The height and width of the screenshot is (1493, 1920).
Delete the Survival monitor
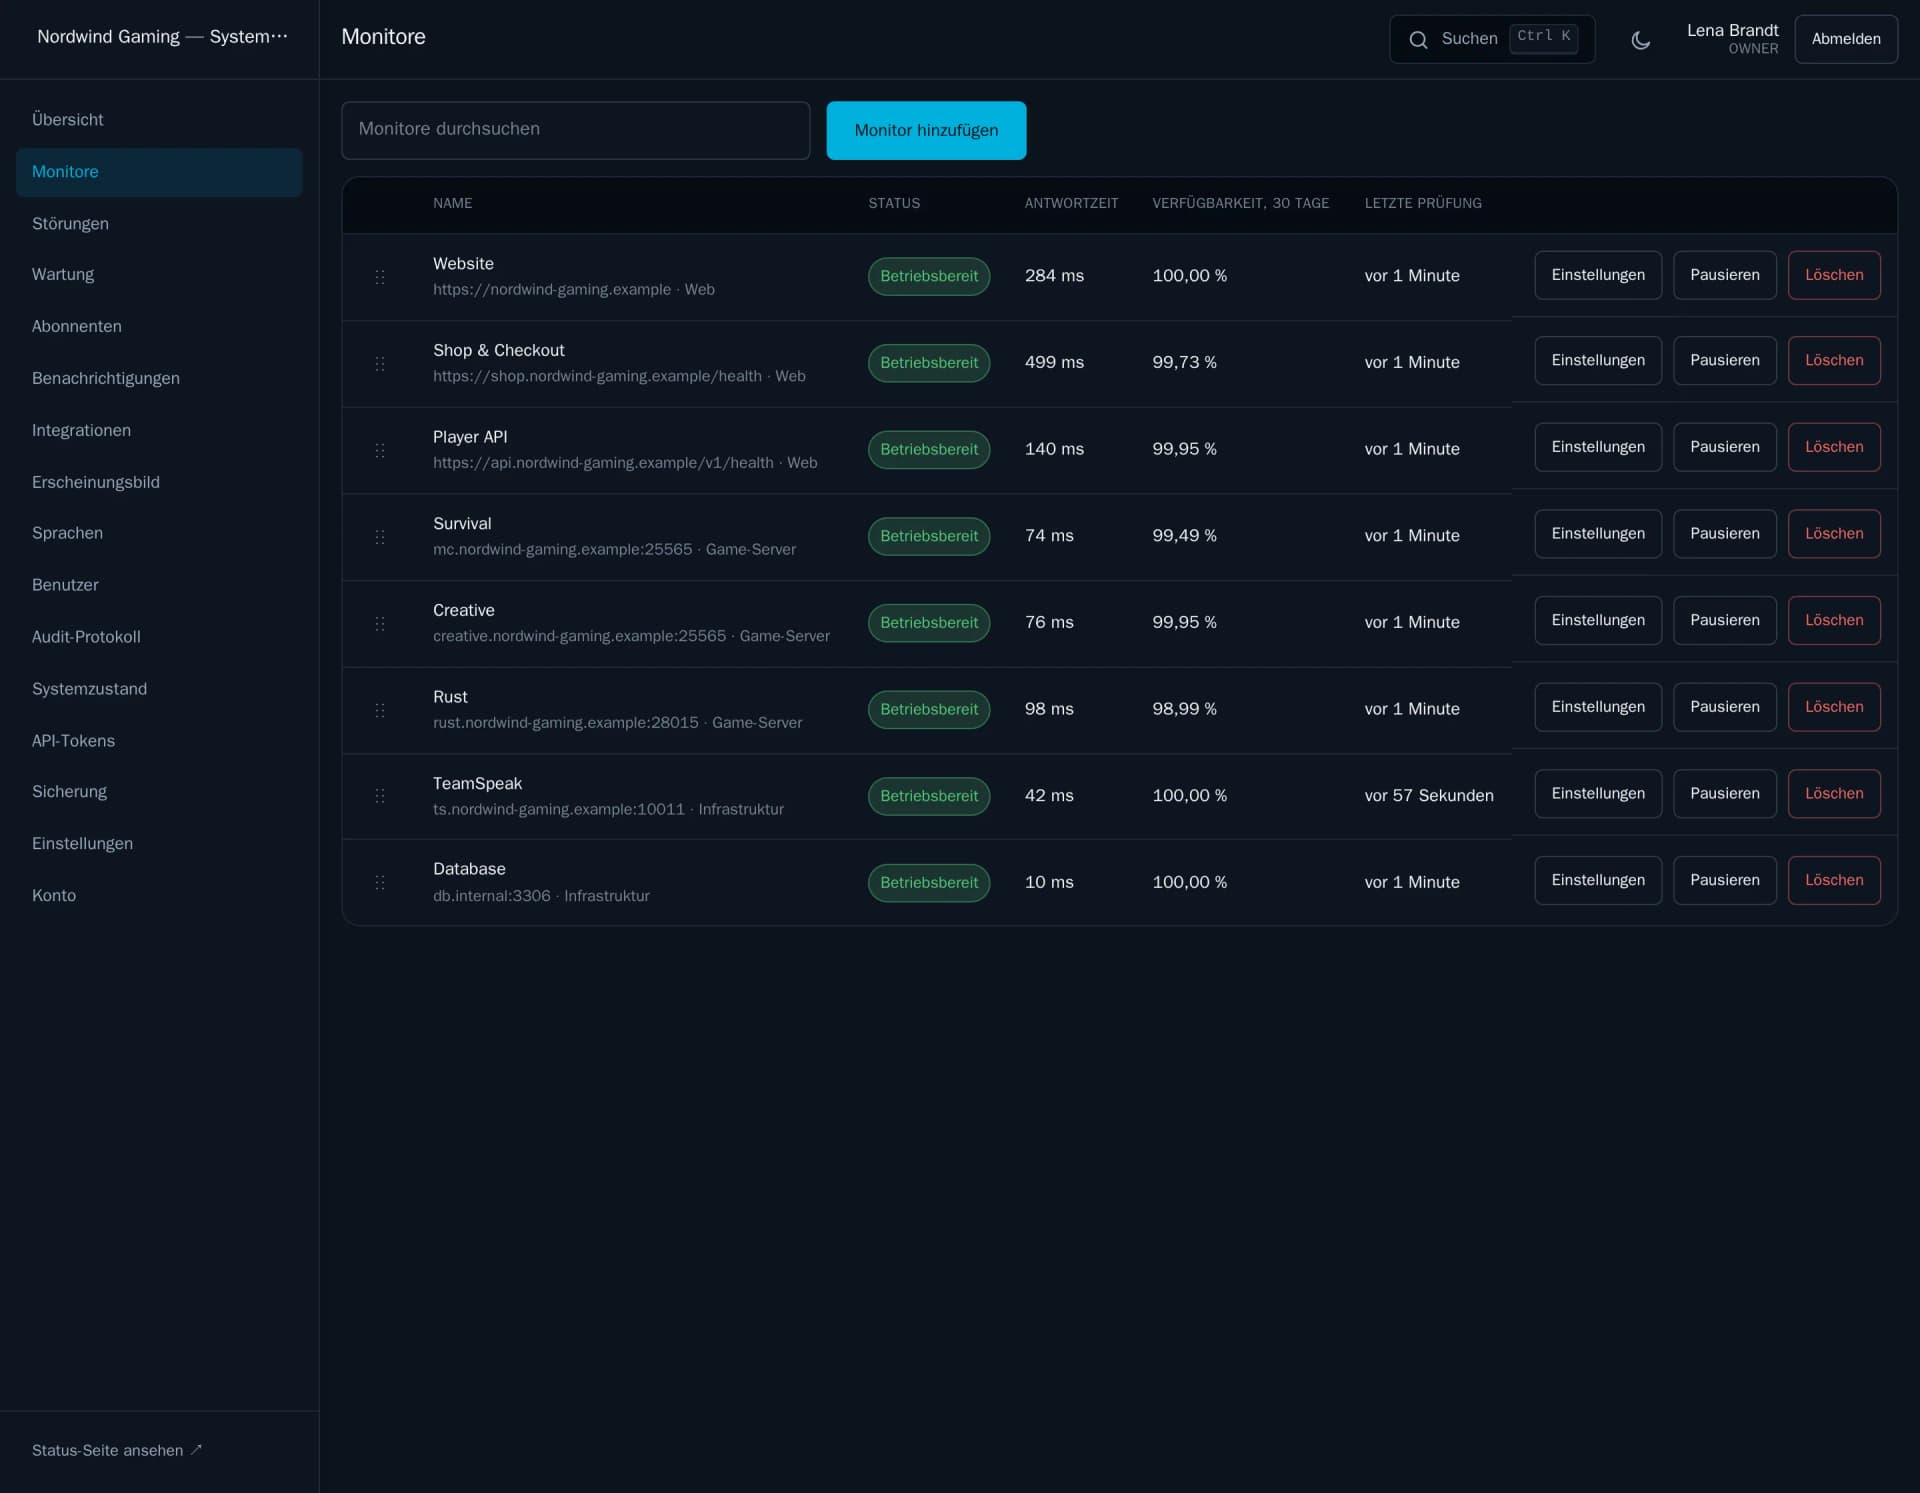pos(1834,534)
